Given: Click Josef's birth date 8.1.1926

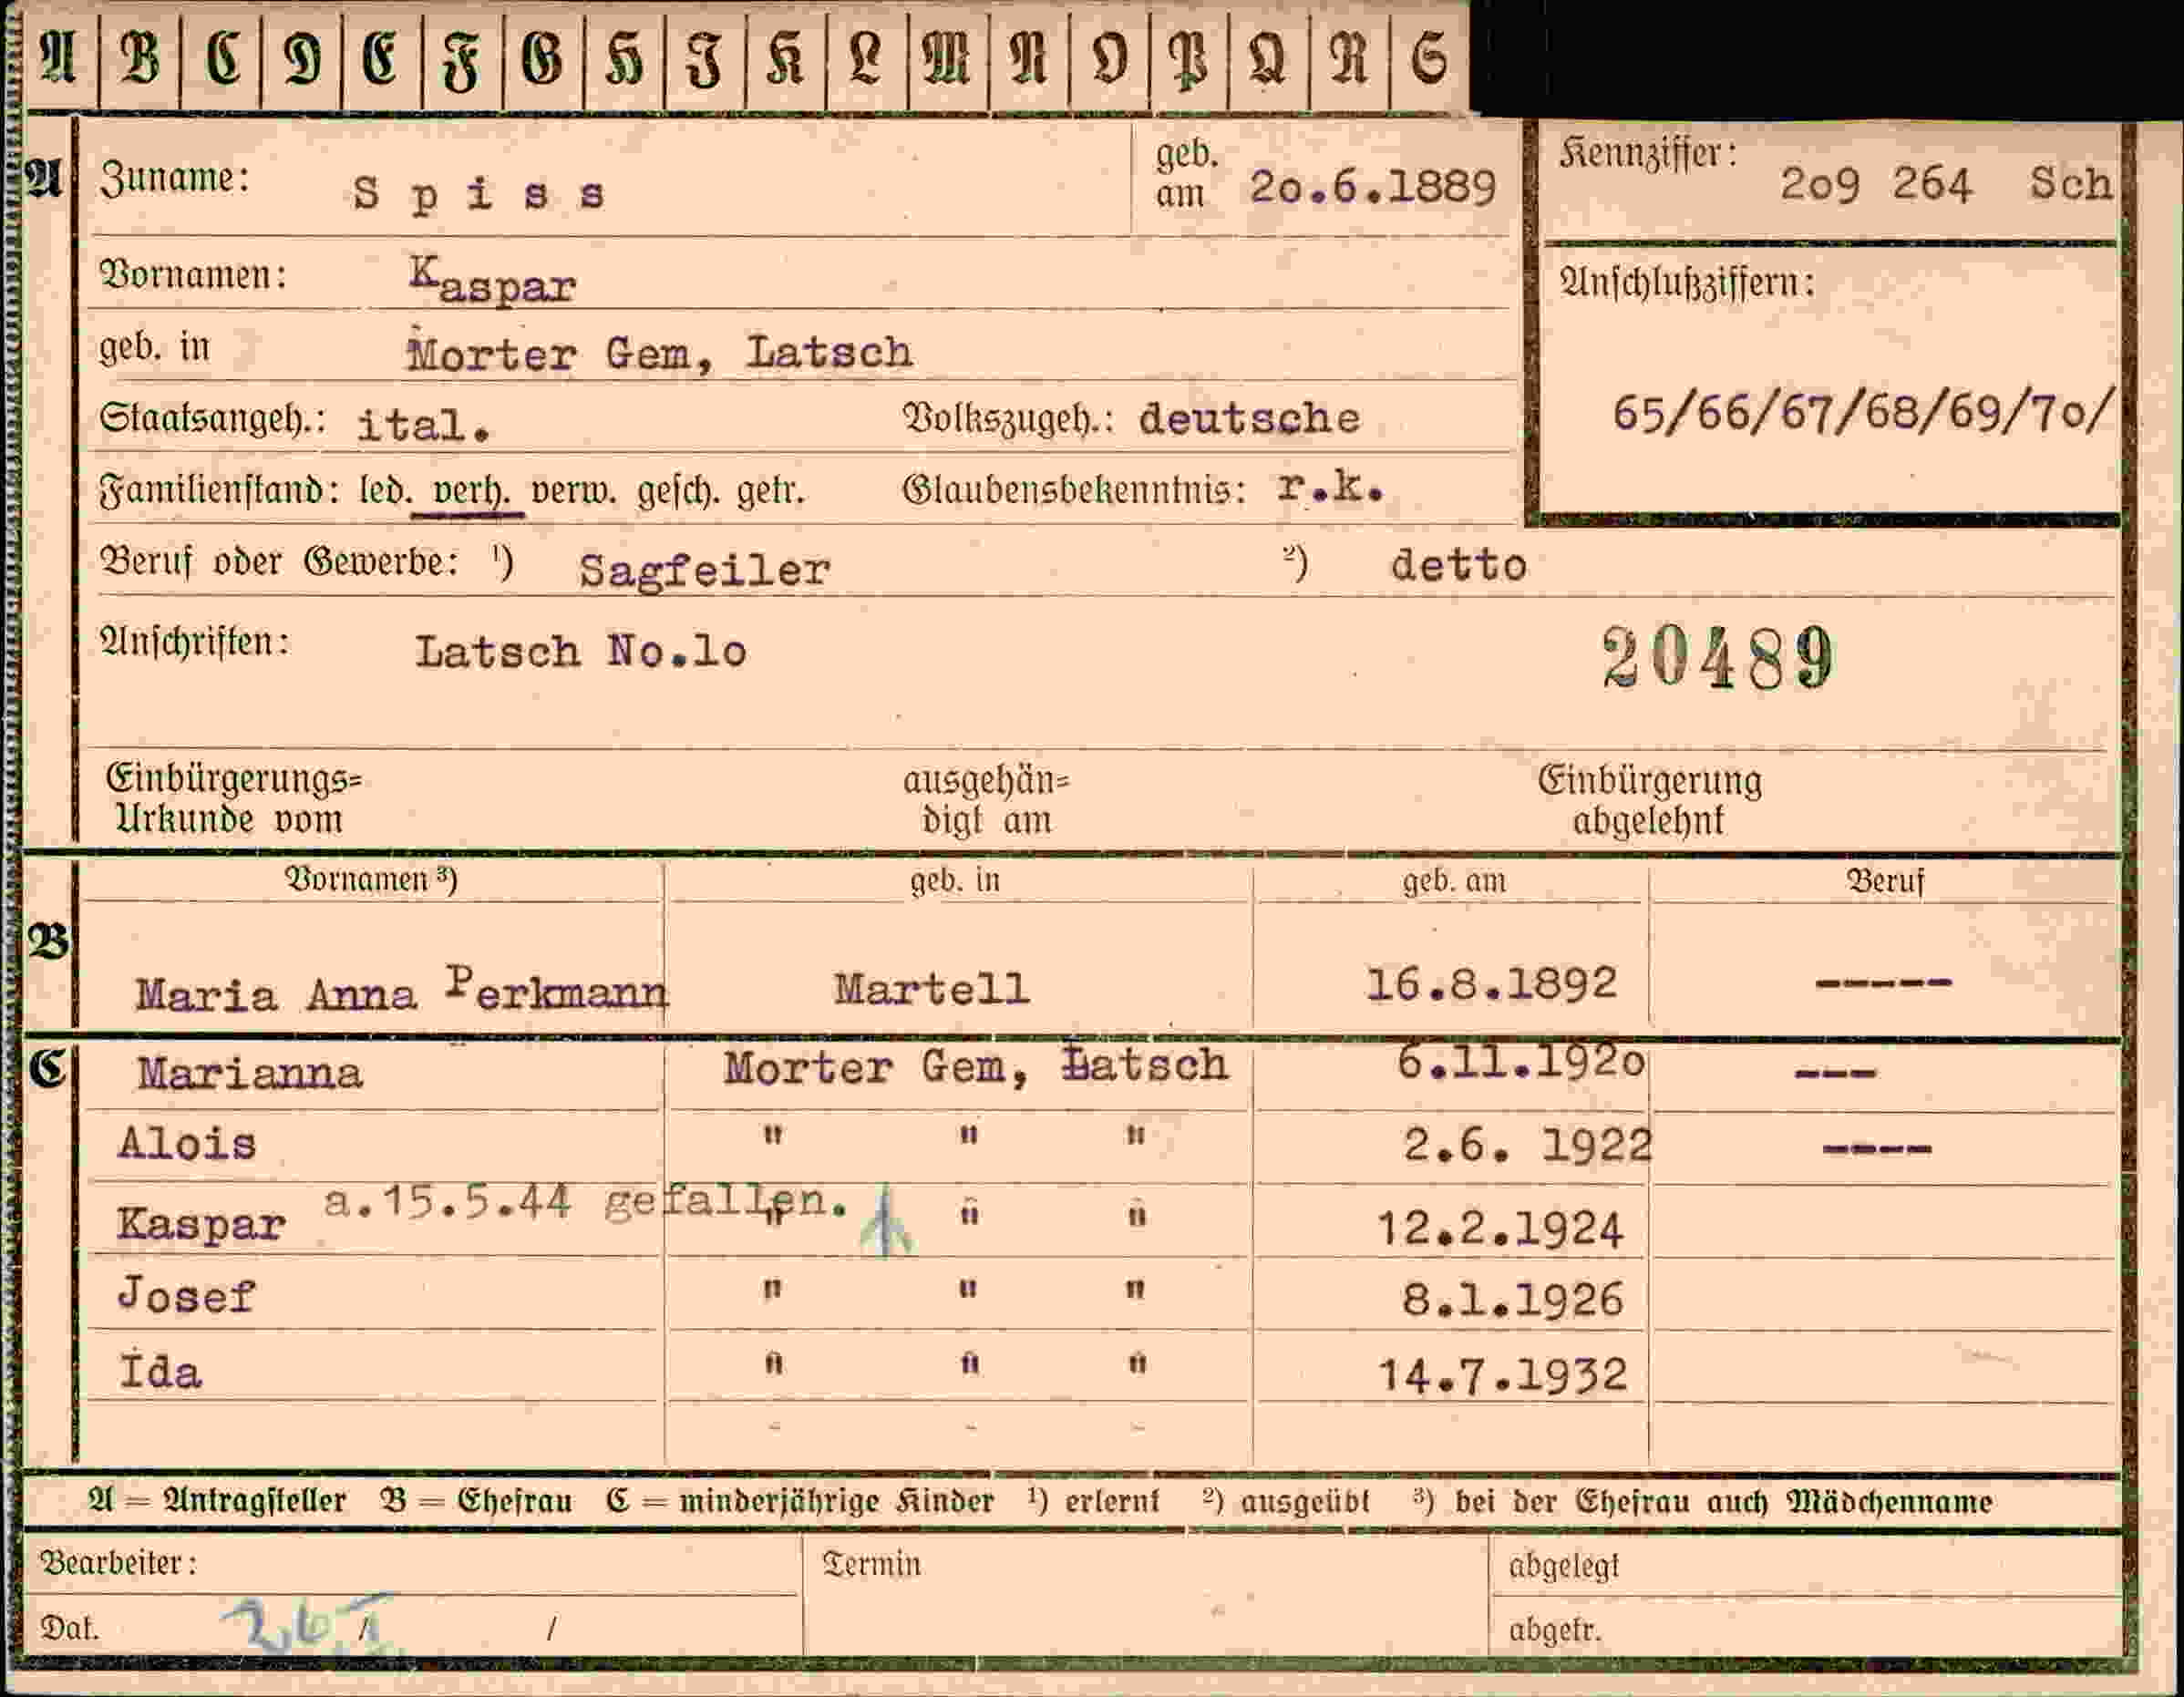Looking at the screenshot, I should click(x=1513, y=1299).
